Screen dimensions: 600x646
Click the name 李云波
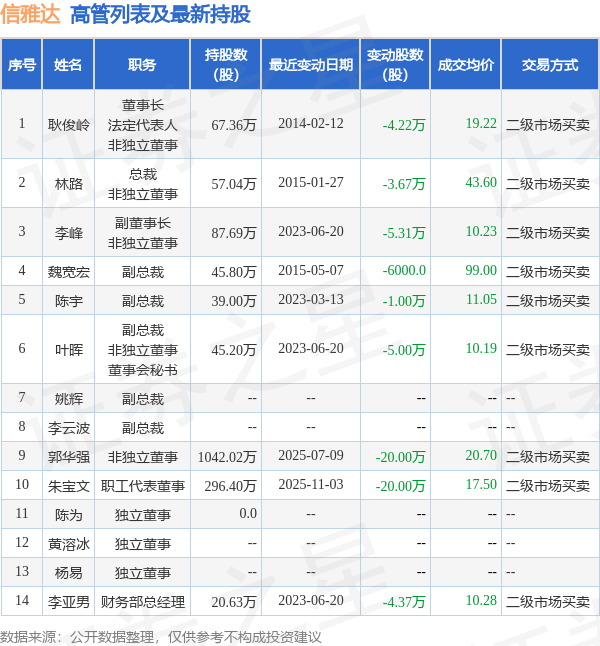[68, 428]
